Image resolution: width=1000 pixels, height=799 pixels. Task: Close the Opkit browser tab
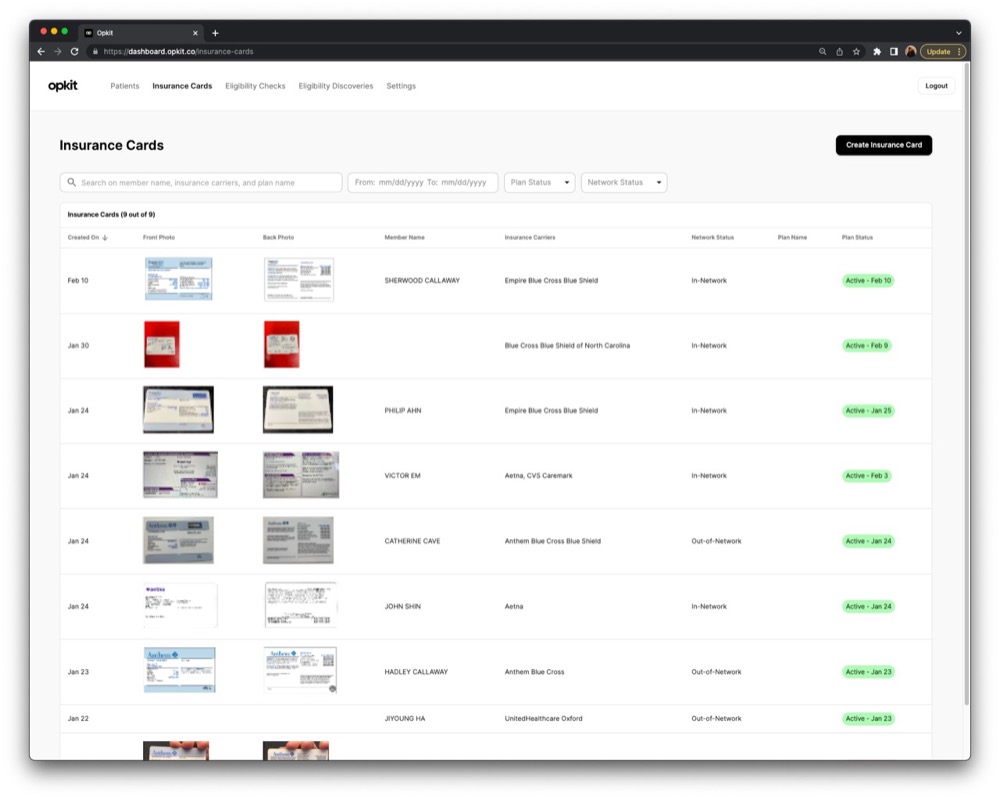pyautogui.click(x=195, y=33)
